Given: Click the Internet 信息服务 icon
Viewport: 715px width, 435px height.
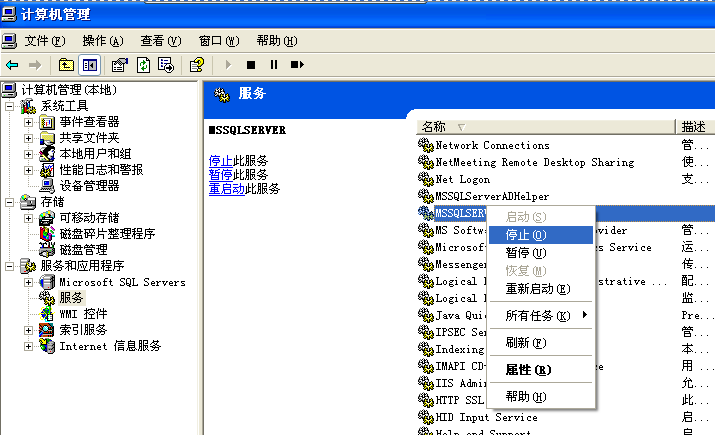Looking at the screenshot, I should 47,346.
